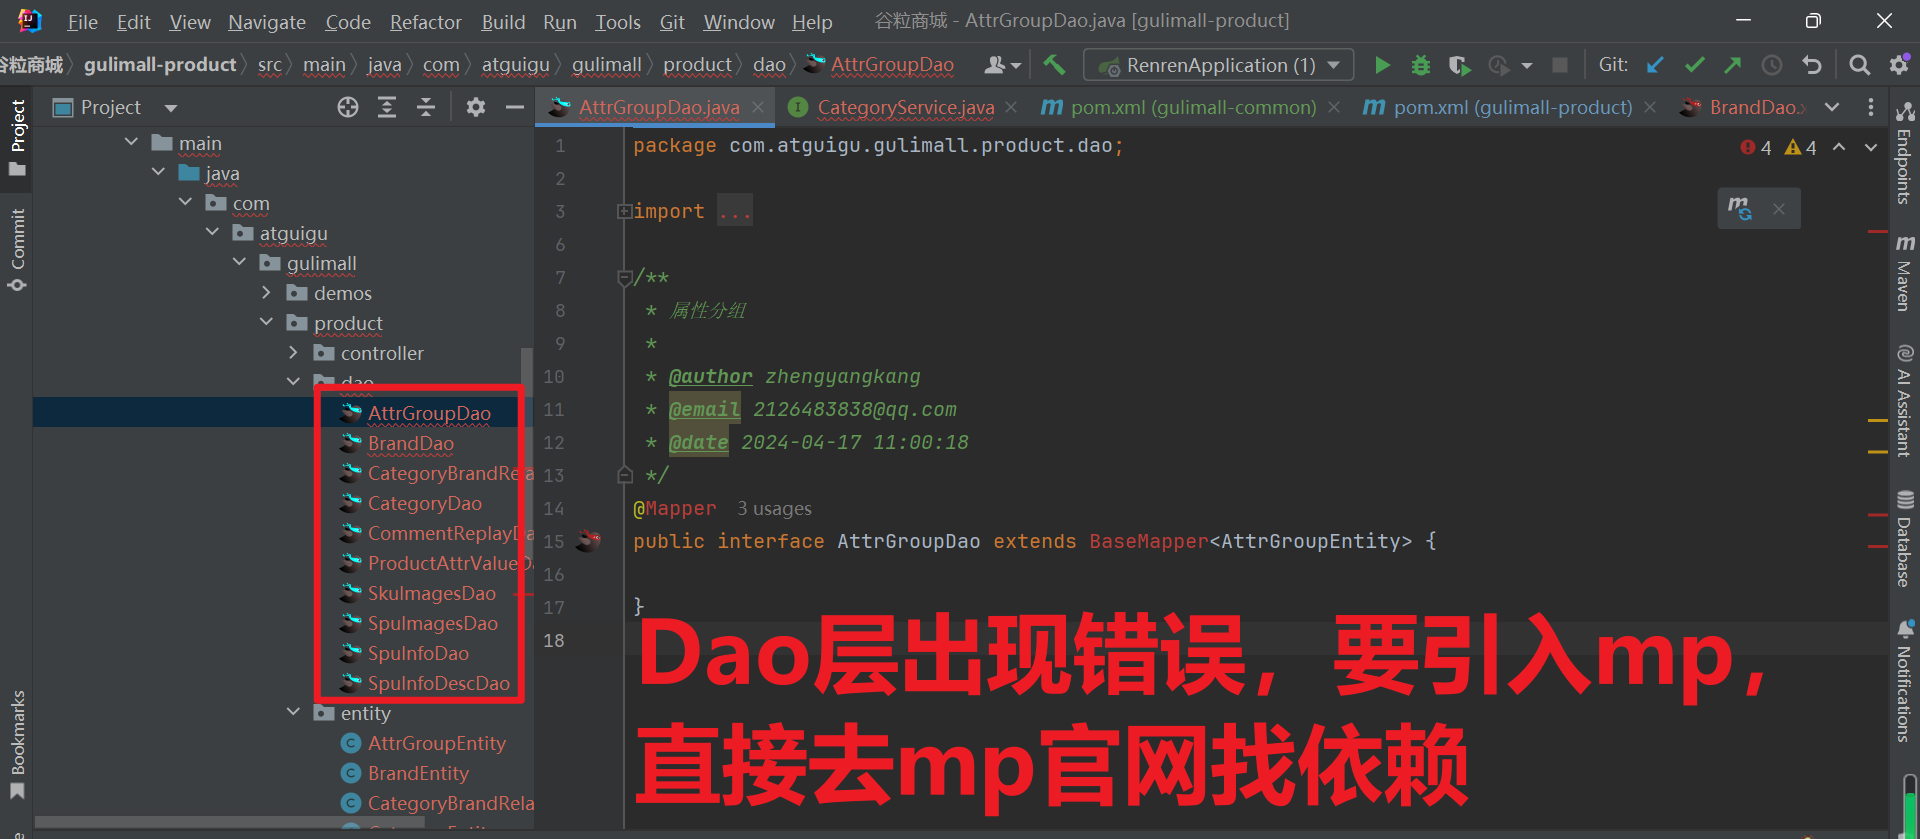Click the Build project hammer icon
This screenshot has height=839, width=1920.
tap(1054, 65)
